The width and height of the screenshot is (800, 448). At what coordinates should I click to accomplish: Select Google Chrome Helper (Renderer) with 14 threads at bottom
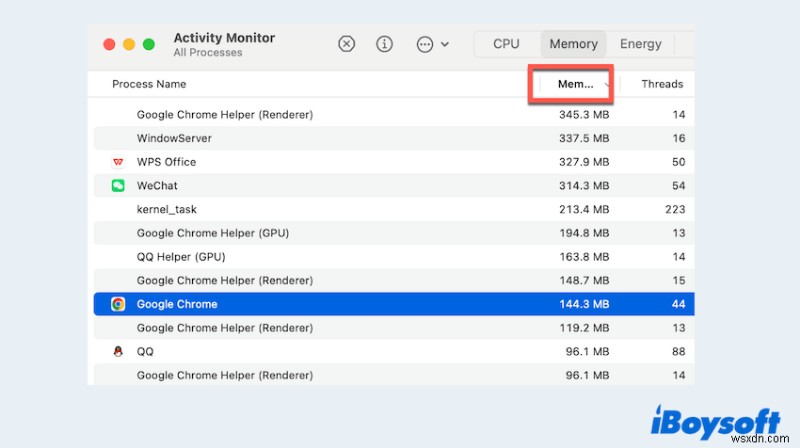pos(394,375)
